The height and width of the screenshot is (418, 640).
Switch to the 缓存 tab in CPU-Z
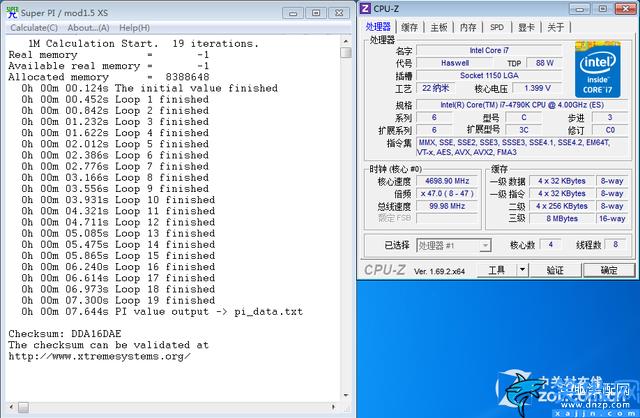(x=409, y=27)
